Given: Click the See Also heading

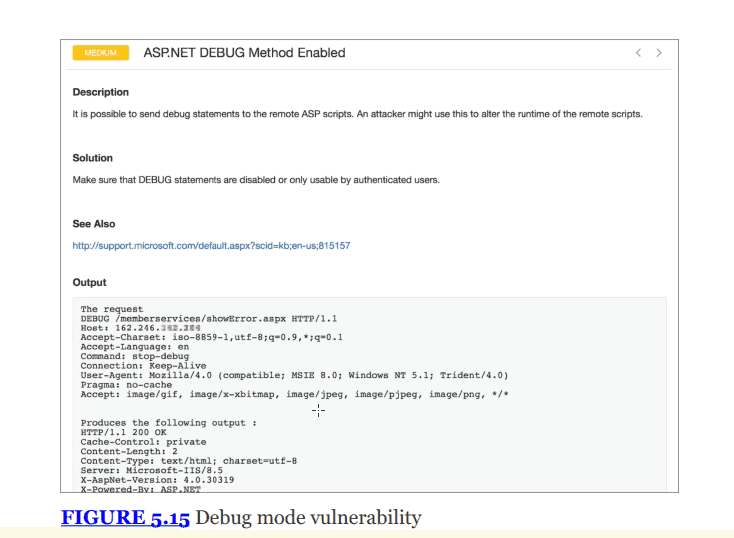Looking at the screenshot, I should tap(94, 224).
